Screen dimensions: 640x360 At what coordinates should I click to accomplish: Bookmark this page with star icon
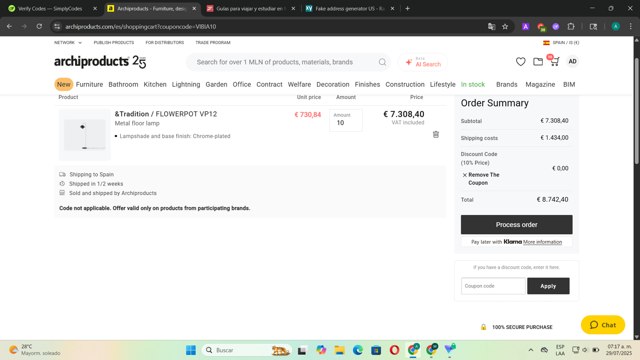(505, 27)
